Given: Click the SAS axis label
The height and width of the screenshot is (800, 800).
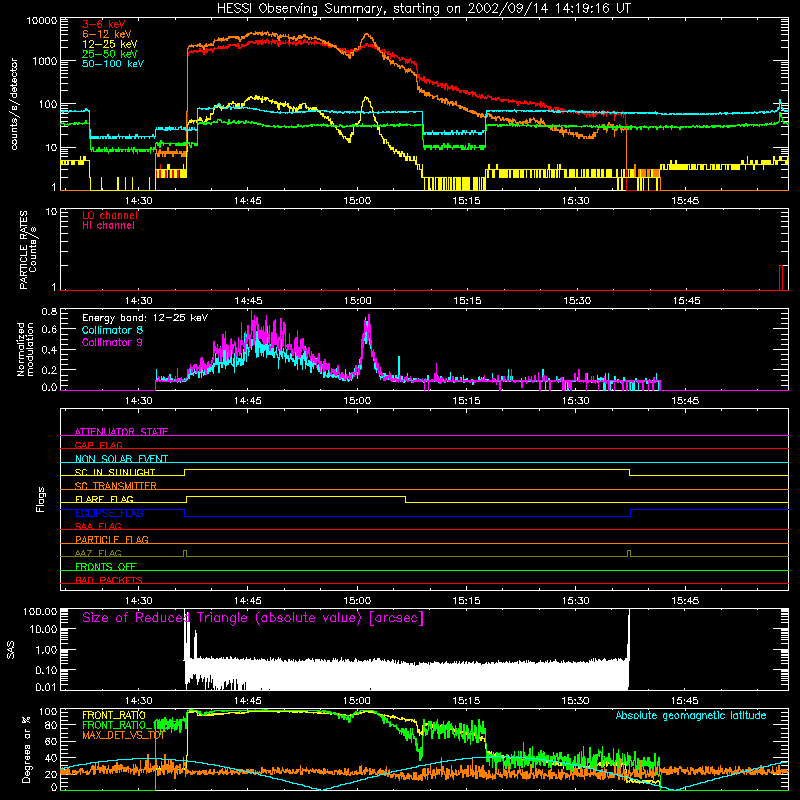Looking at the screenshot, I should pos(11,650).
